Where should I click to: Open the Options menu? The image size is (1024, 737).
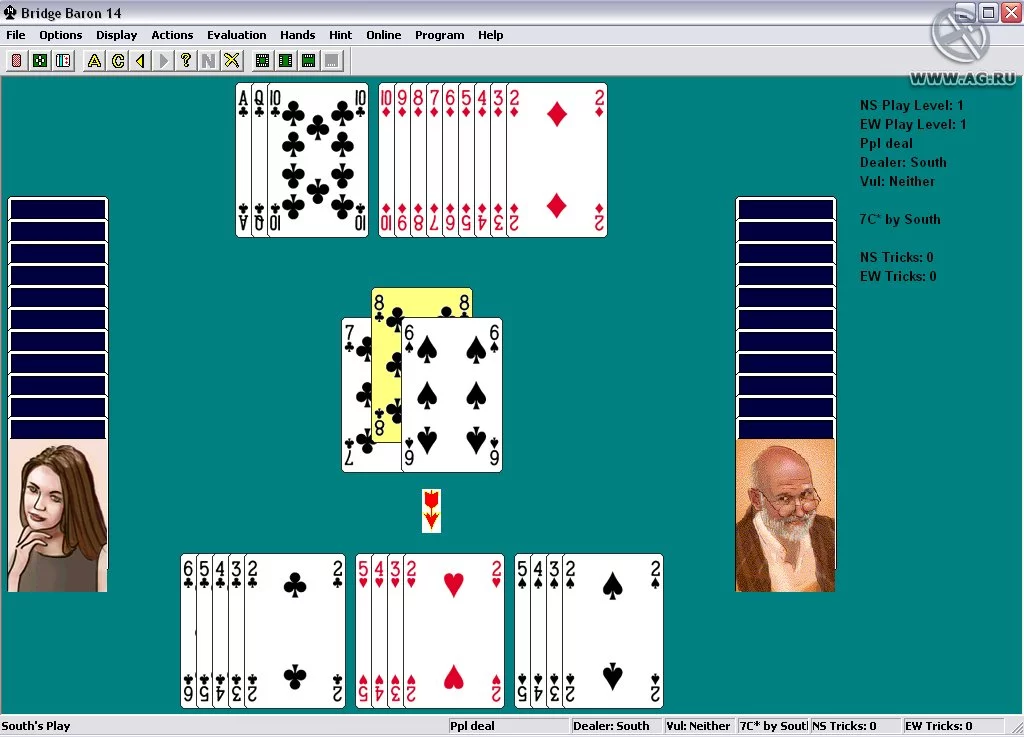(x=61, y=35)
